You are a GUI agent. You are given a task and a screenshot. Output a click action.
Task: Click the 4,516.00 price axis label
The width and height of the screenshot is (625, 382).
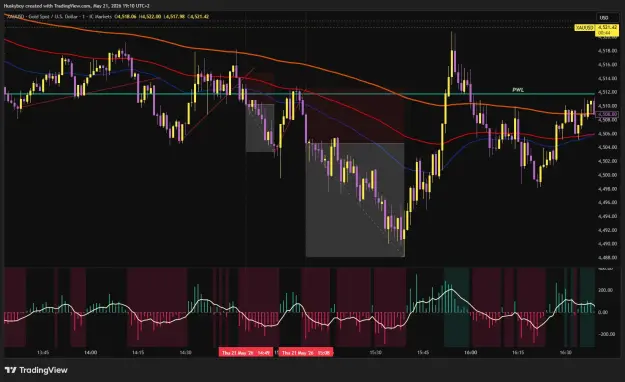(x=607, y=65)
